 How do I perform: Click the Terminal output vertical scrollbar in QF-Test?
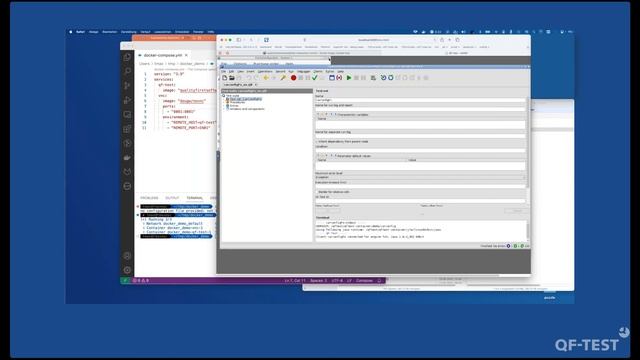pyautogui.click(x=528, y=230)
